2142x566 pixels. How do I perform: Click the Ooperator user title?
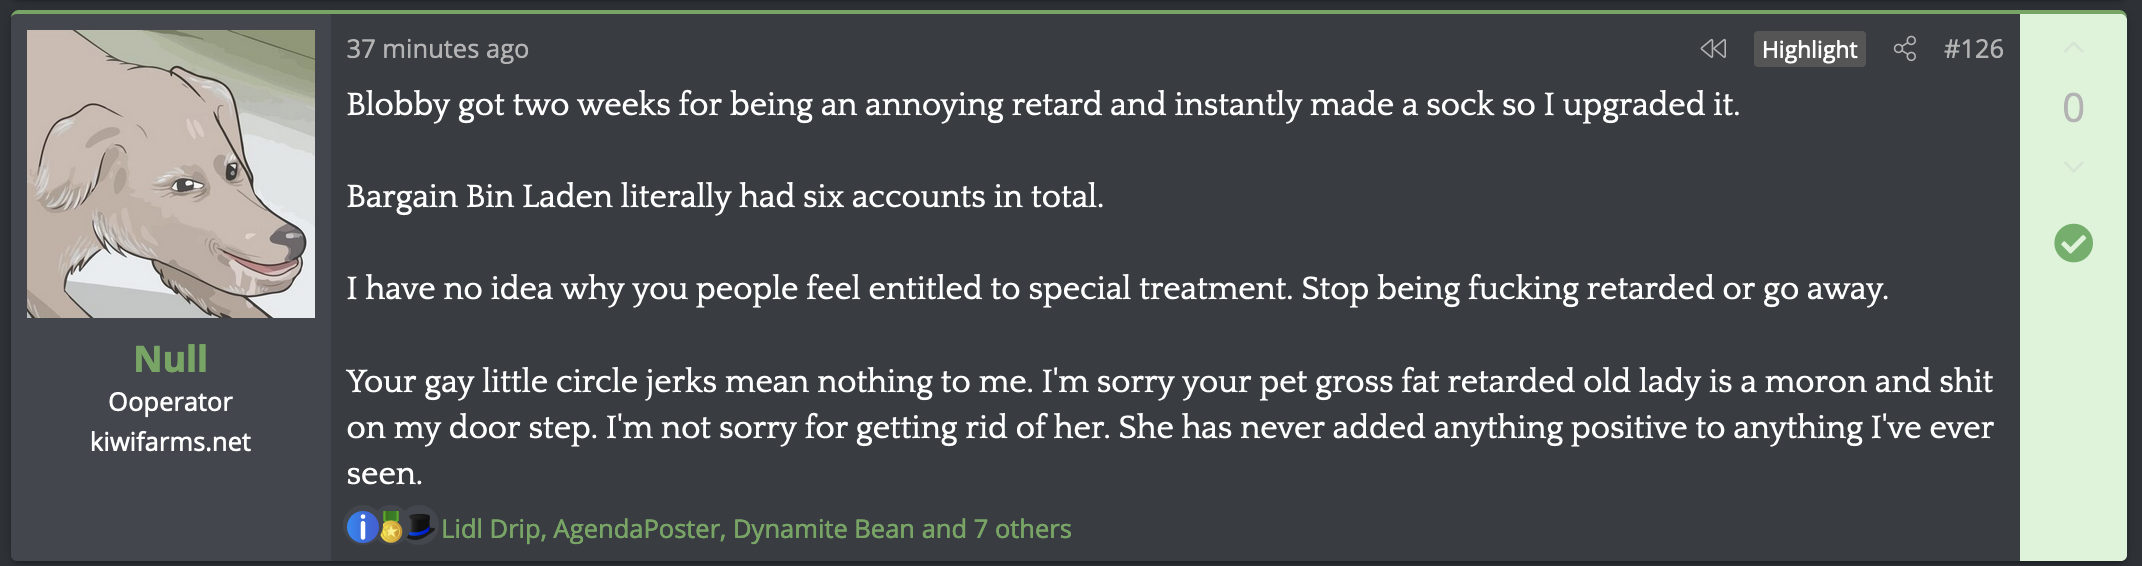pyautogui.click(x=170, y=402)
